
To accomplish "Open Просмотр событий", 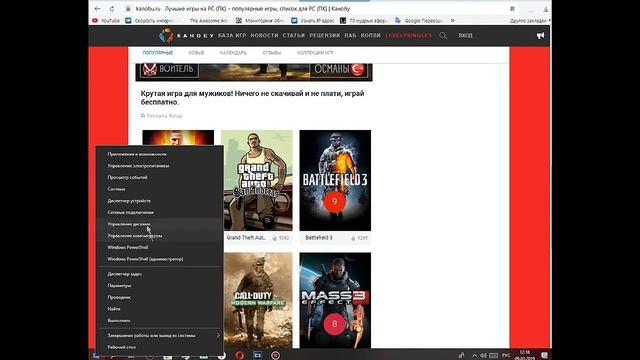I will pos(160,178).
